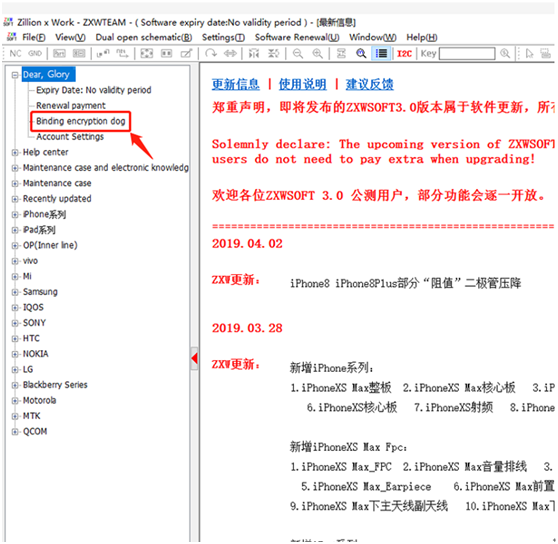Click the second board view icon after GND
The image size is (558, 544).
click(79, 54)
